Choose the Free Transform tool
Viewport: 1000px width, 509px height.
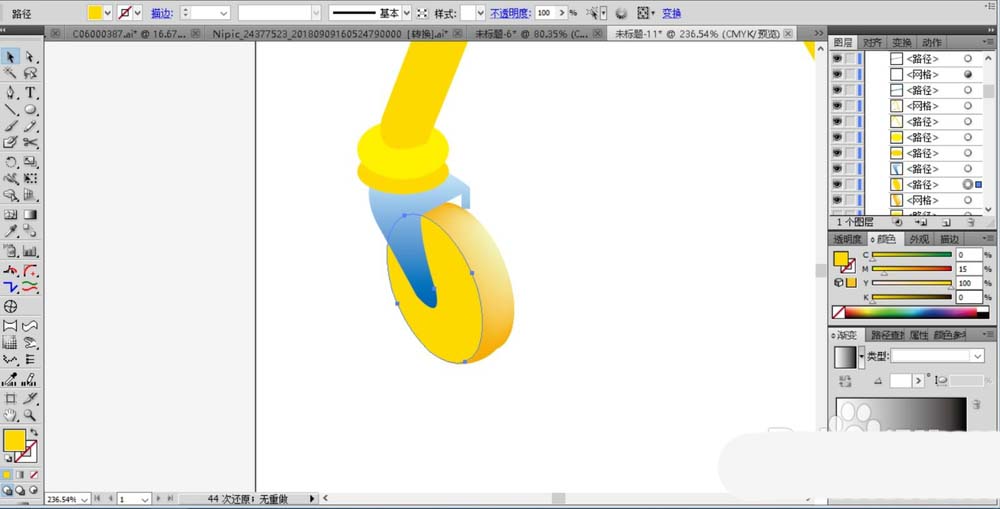pos(30,179)
